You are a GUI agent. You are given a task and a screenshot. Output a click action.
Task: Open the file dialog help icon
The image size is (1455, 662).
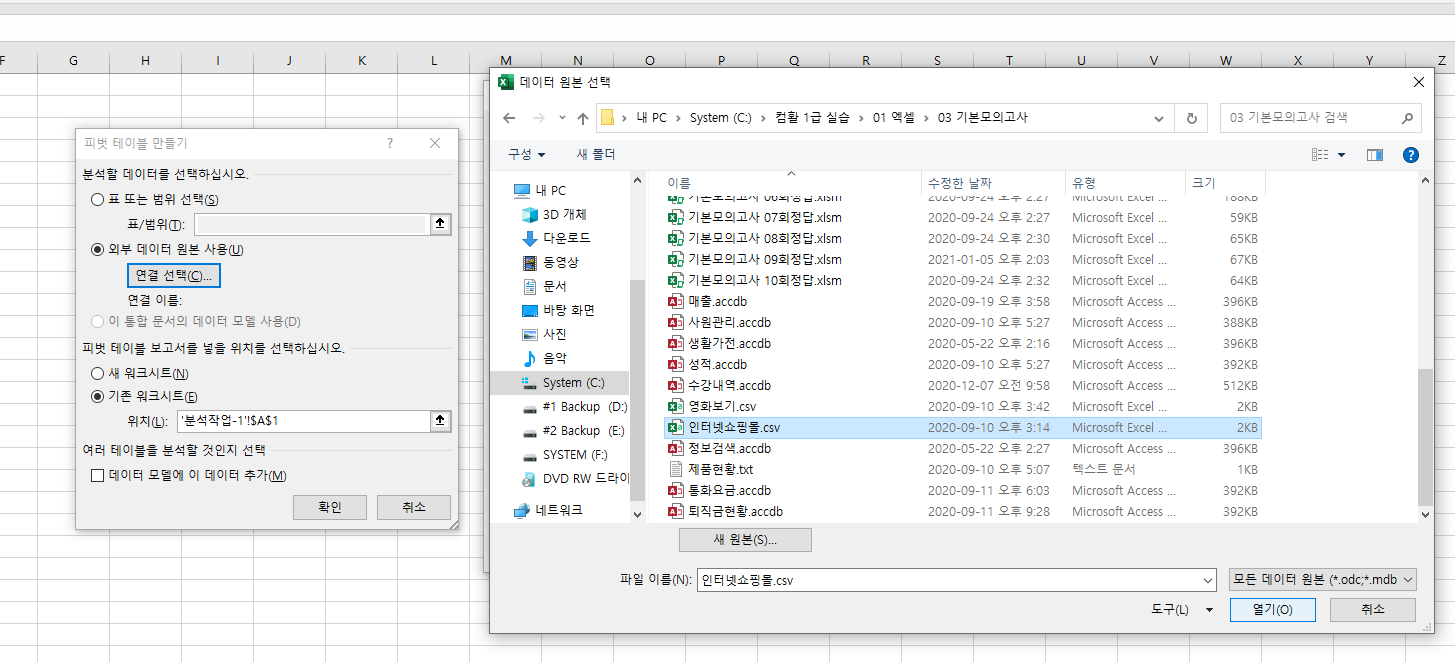(1410, 155)
